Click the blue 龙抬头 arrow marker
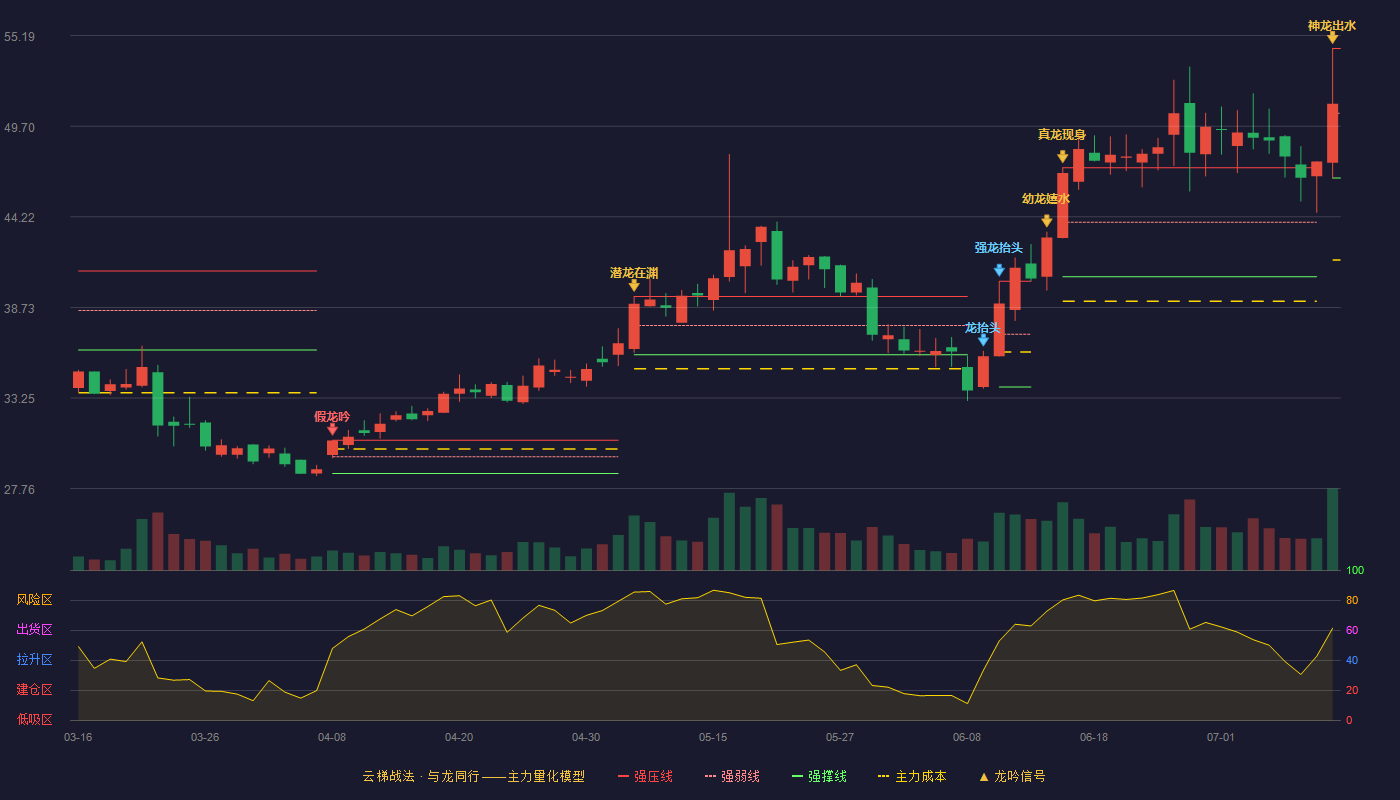1400x800 pixels. (x=983, y=341)
